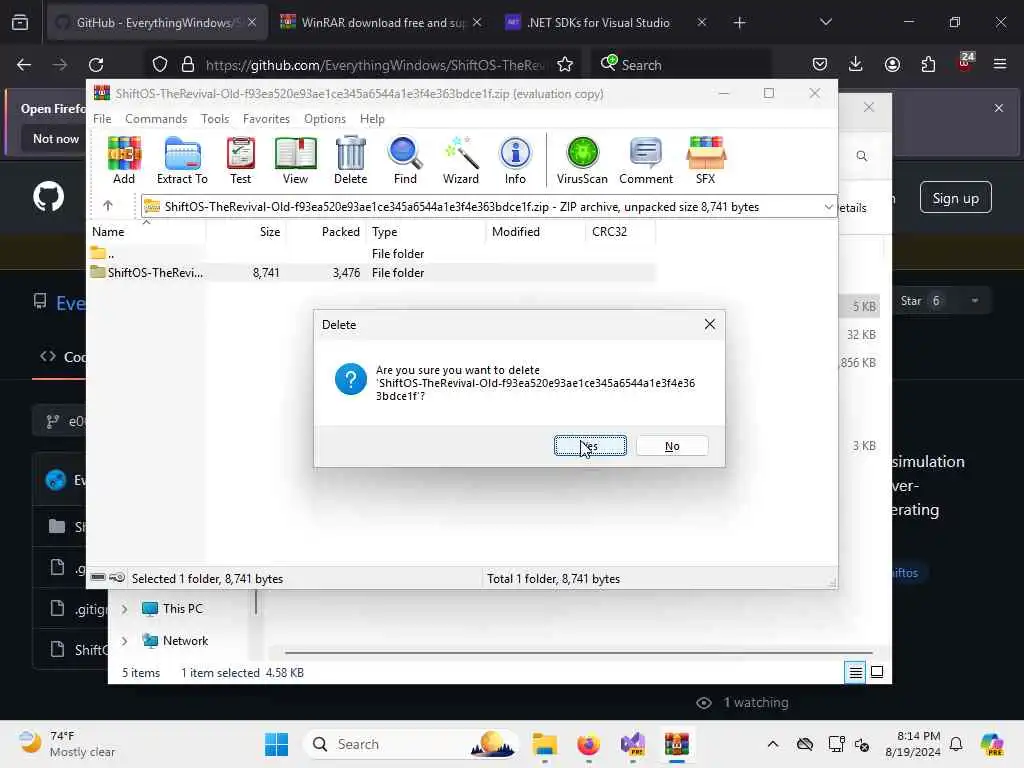Select the ShiftOS-TheRevi... folder row
The image size is (1024, 768).
(372, 273)
